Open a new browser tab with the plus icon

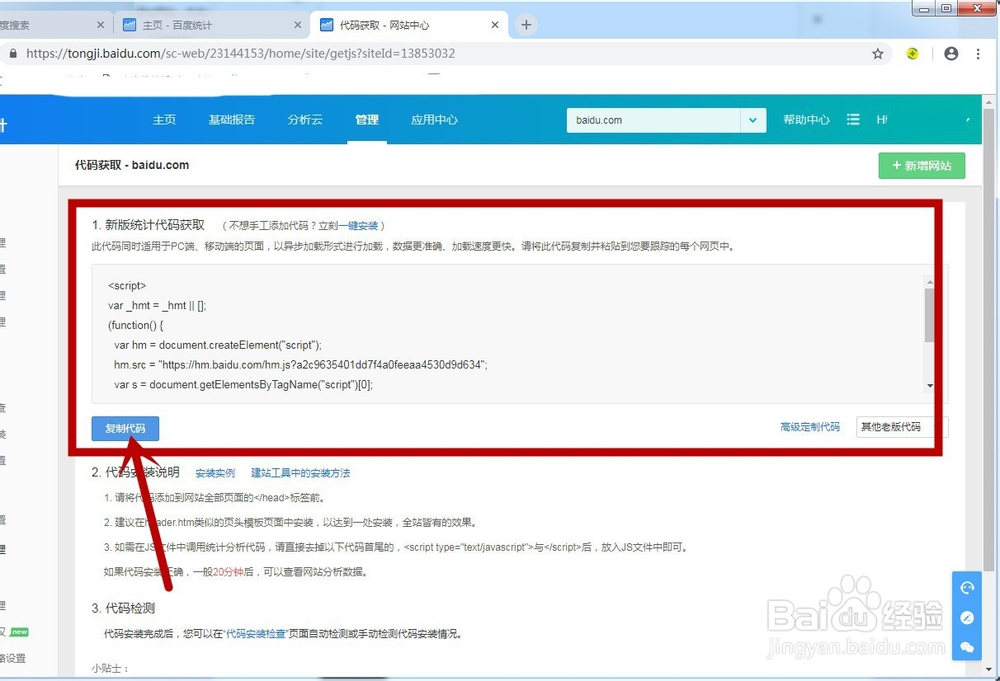(x=526, y=22)
